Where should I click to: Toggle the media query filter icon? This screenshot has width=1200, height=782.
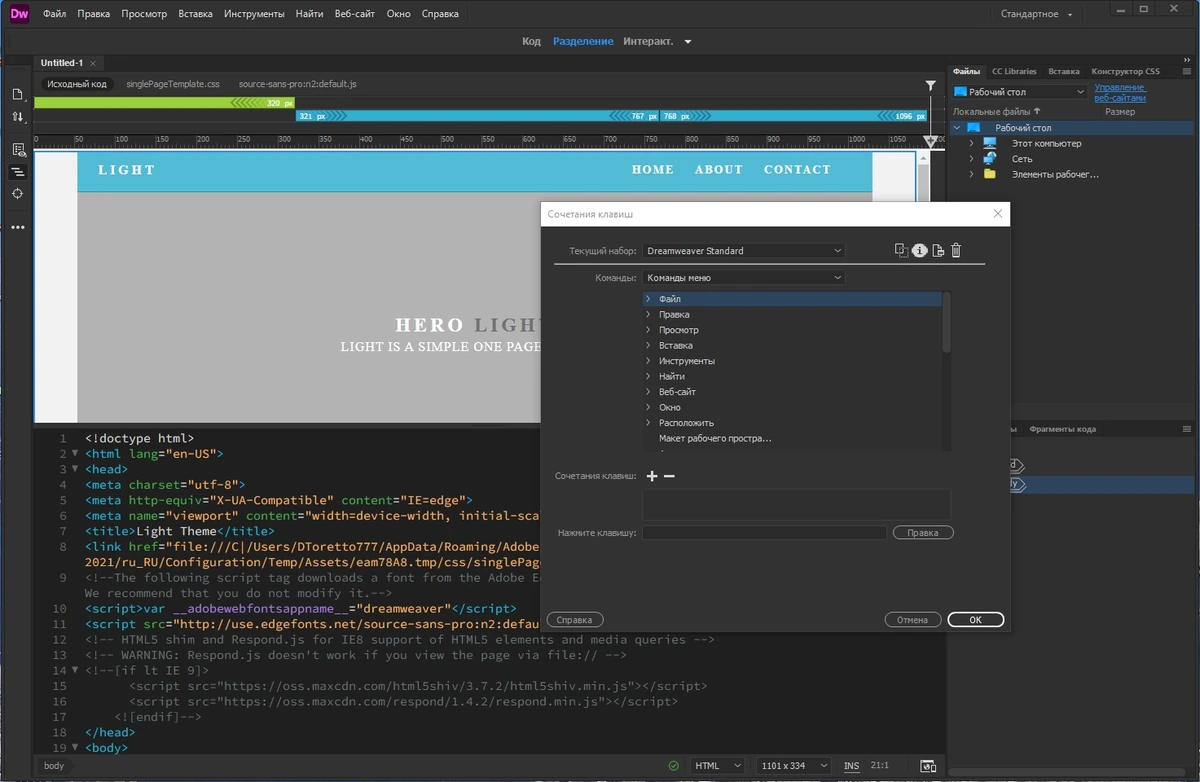pyautogui.click(x=930, y=85)
